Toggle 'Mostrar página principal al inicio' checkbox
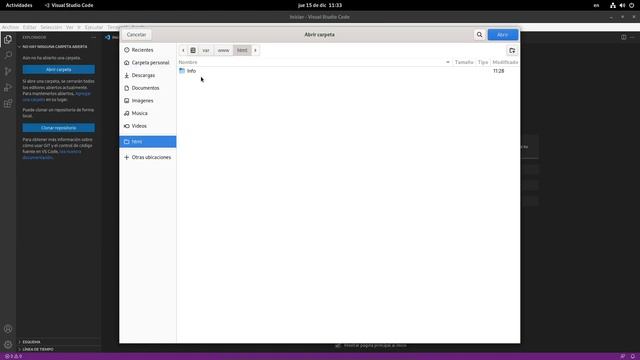 pyautogui.click(x=338, y=345)
